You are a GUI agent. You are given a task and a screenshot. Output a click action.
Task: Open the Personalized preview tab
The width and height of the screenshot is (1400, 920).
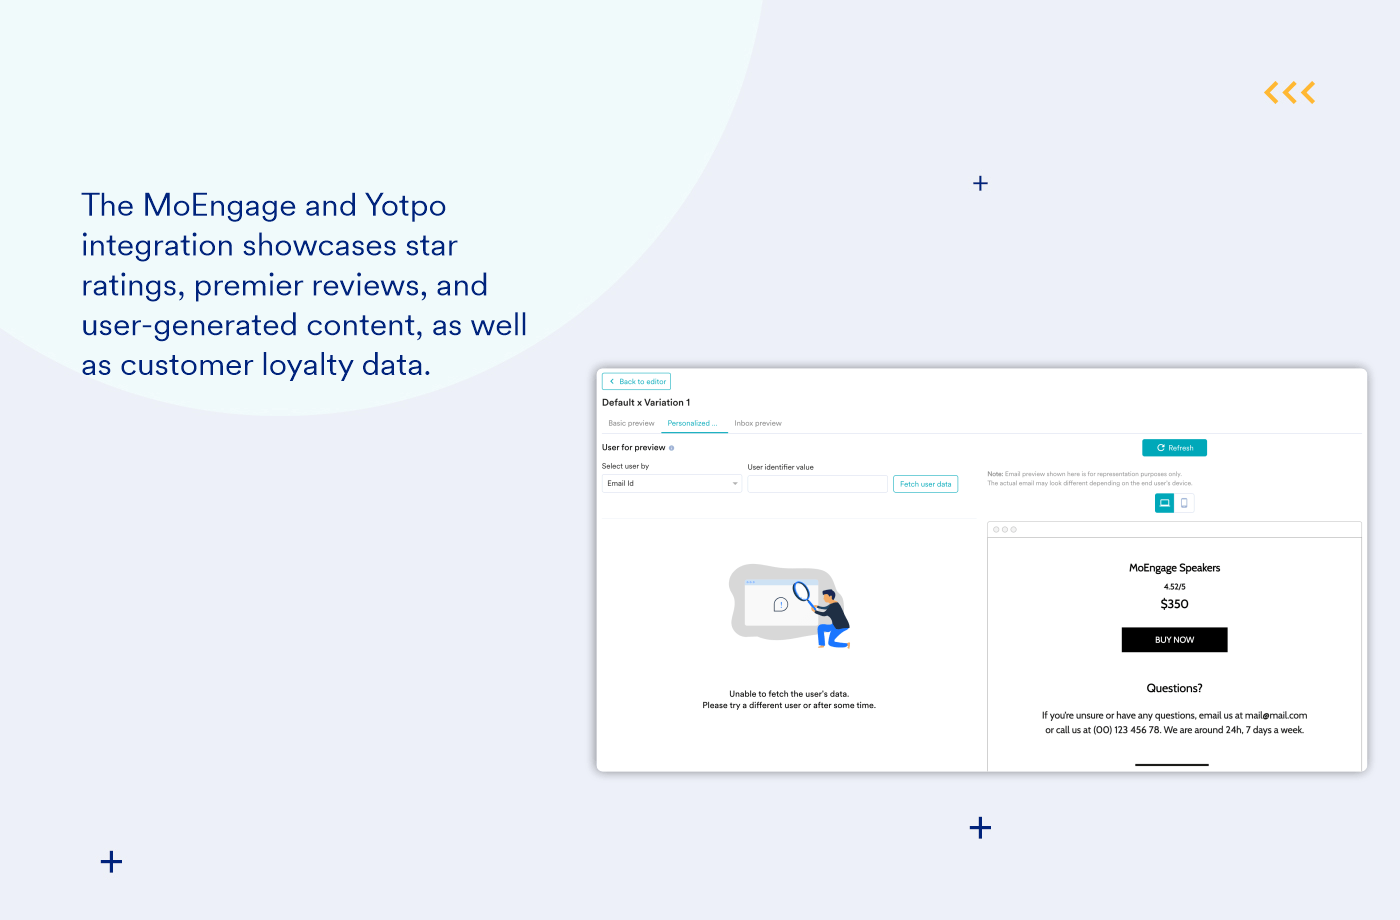click(692, 423)
